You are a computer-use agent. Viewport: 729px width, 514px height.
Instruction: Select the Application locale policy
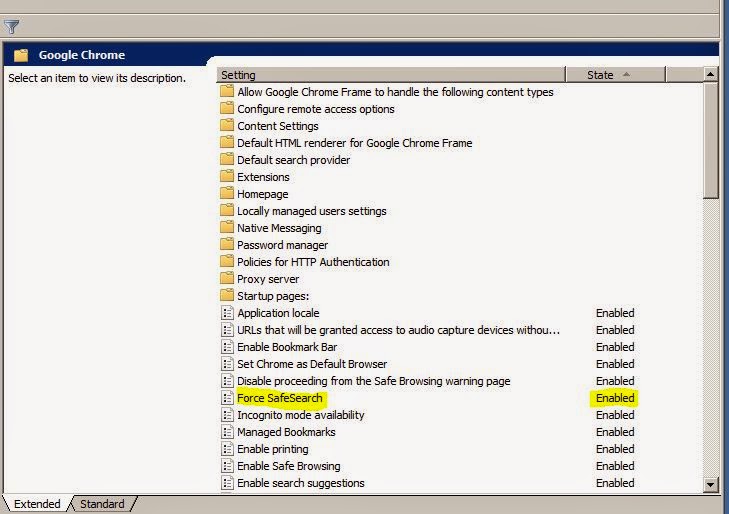(278, 313)
